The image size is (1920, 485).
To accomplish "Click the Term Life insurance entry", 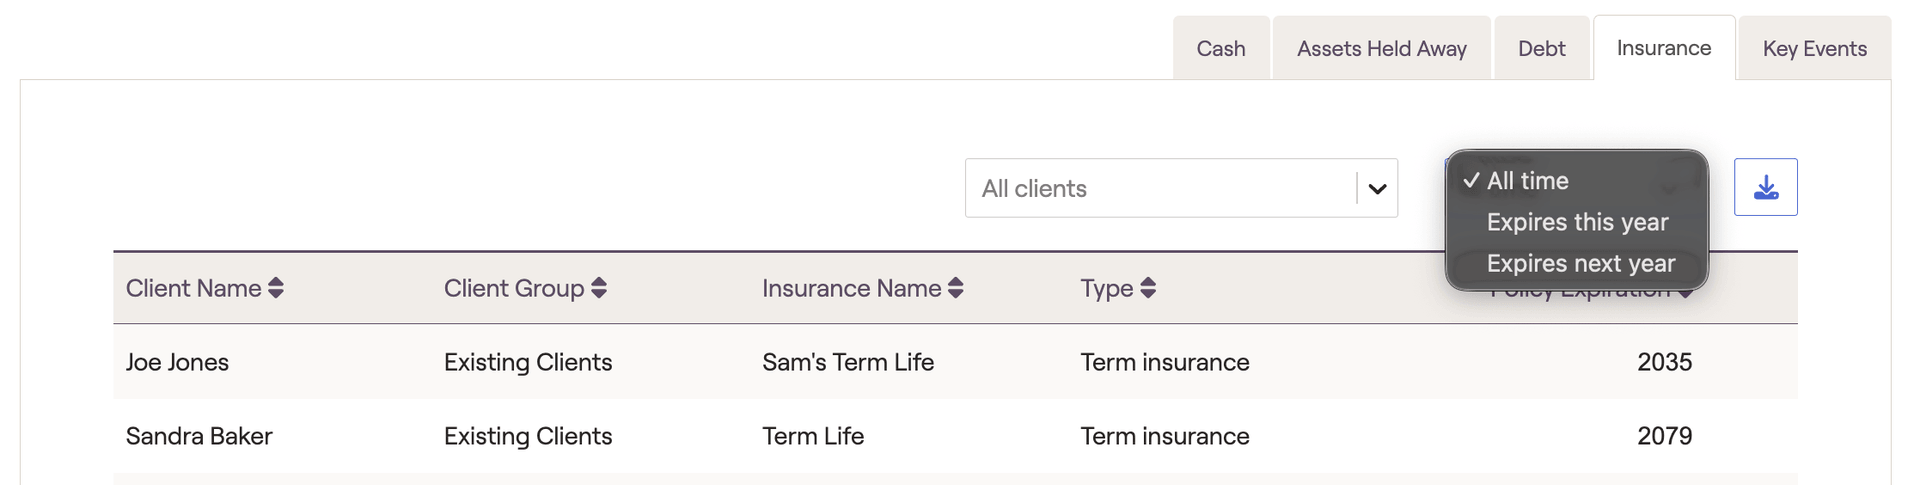I will (812, 436).
